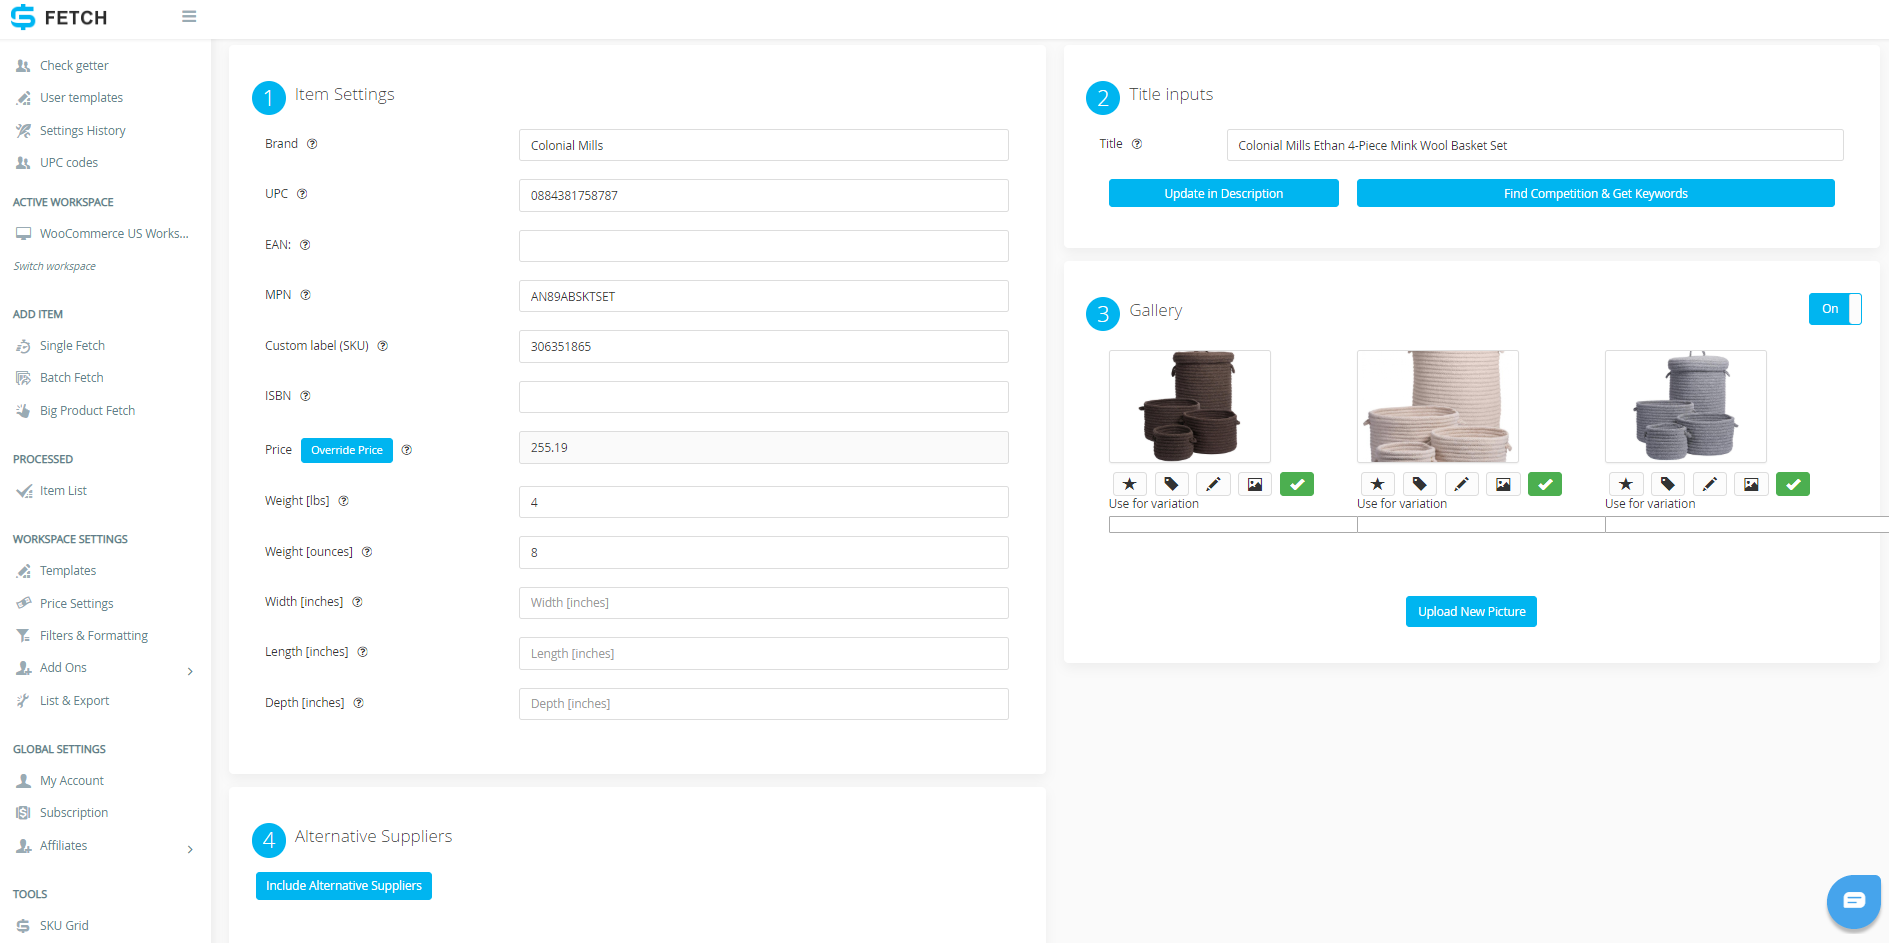
Task: Open My Account settings
Action: pos(71,781)
